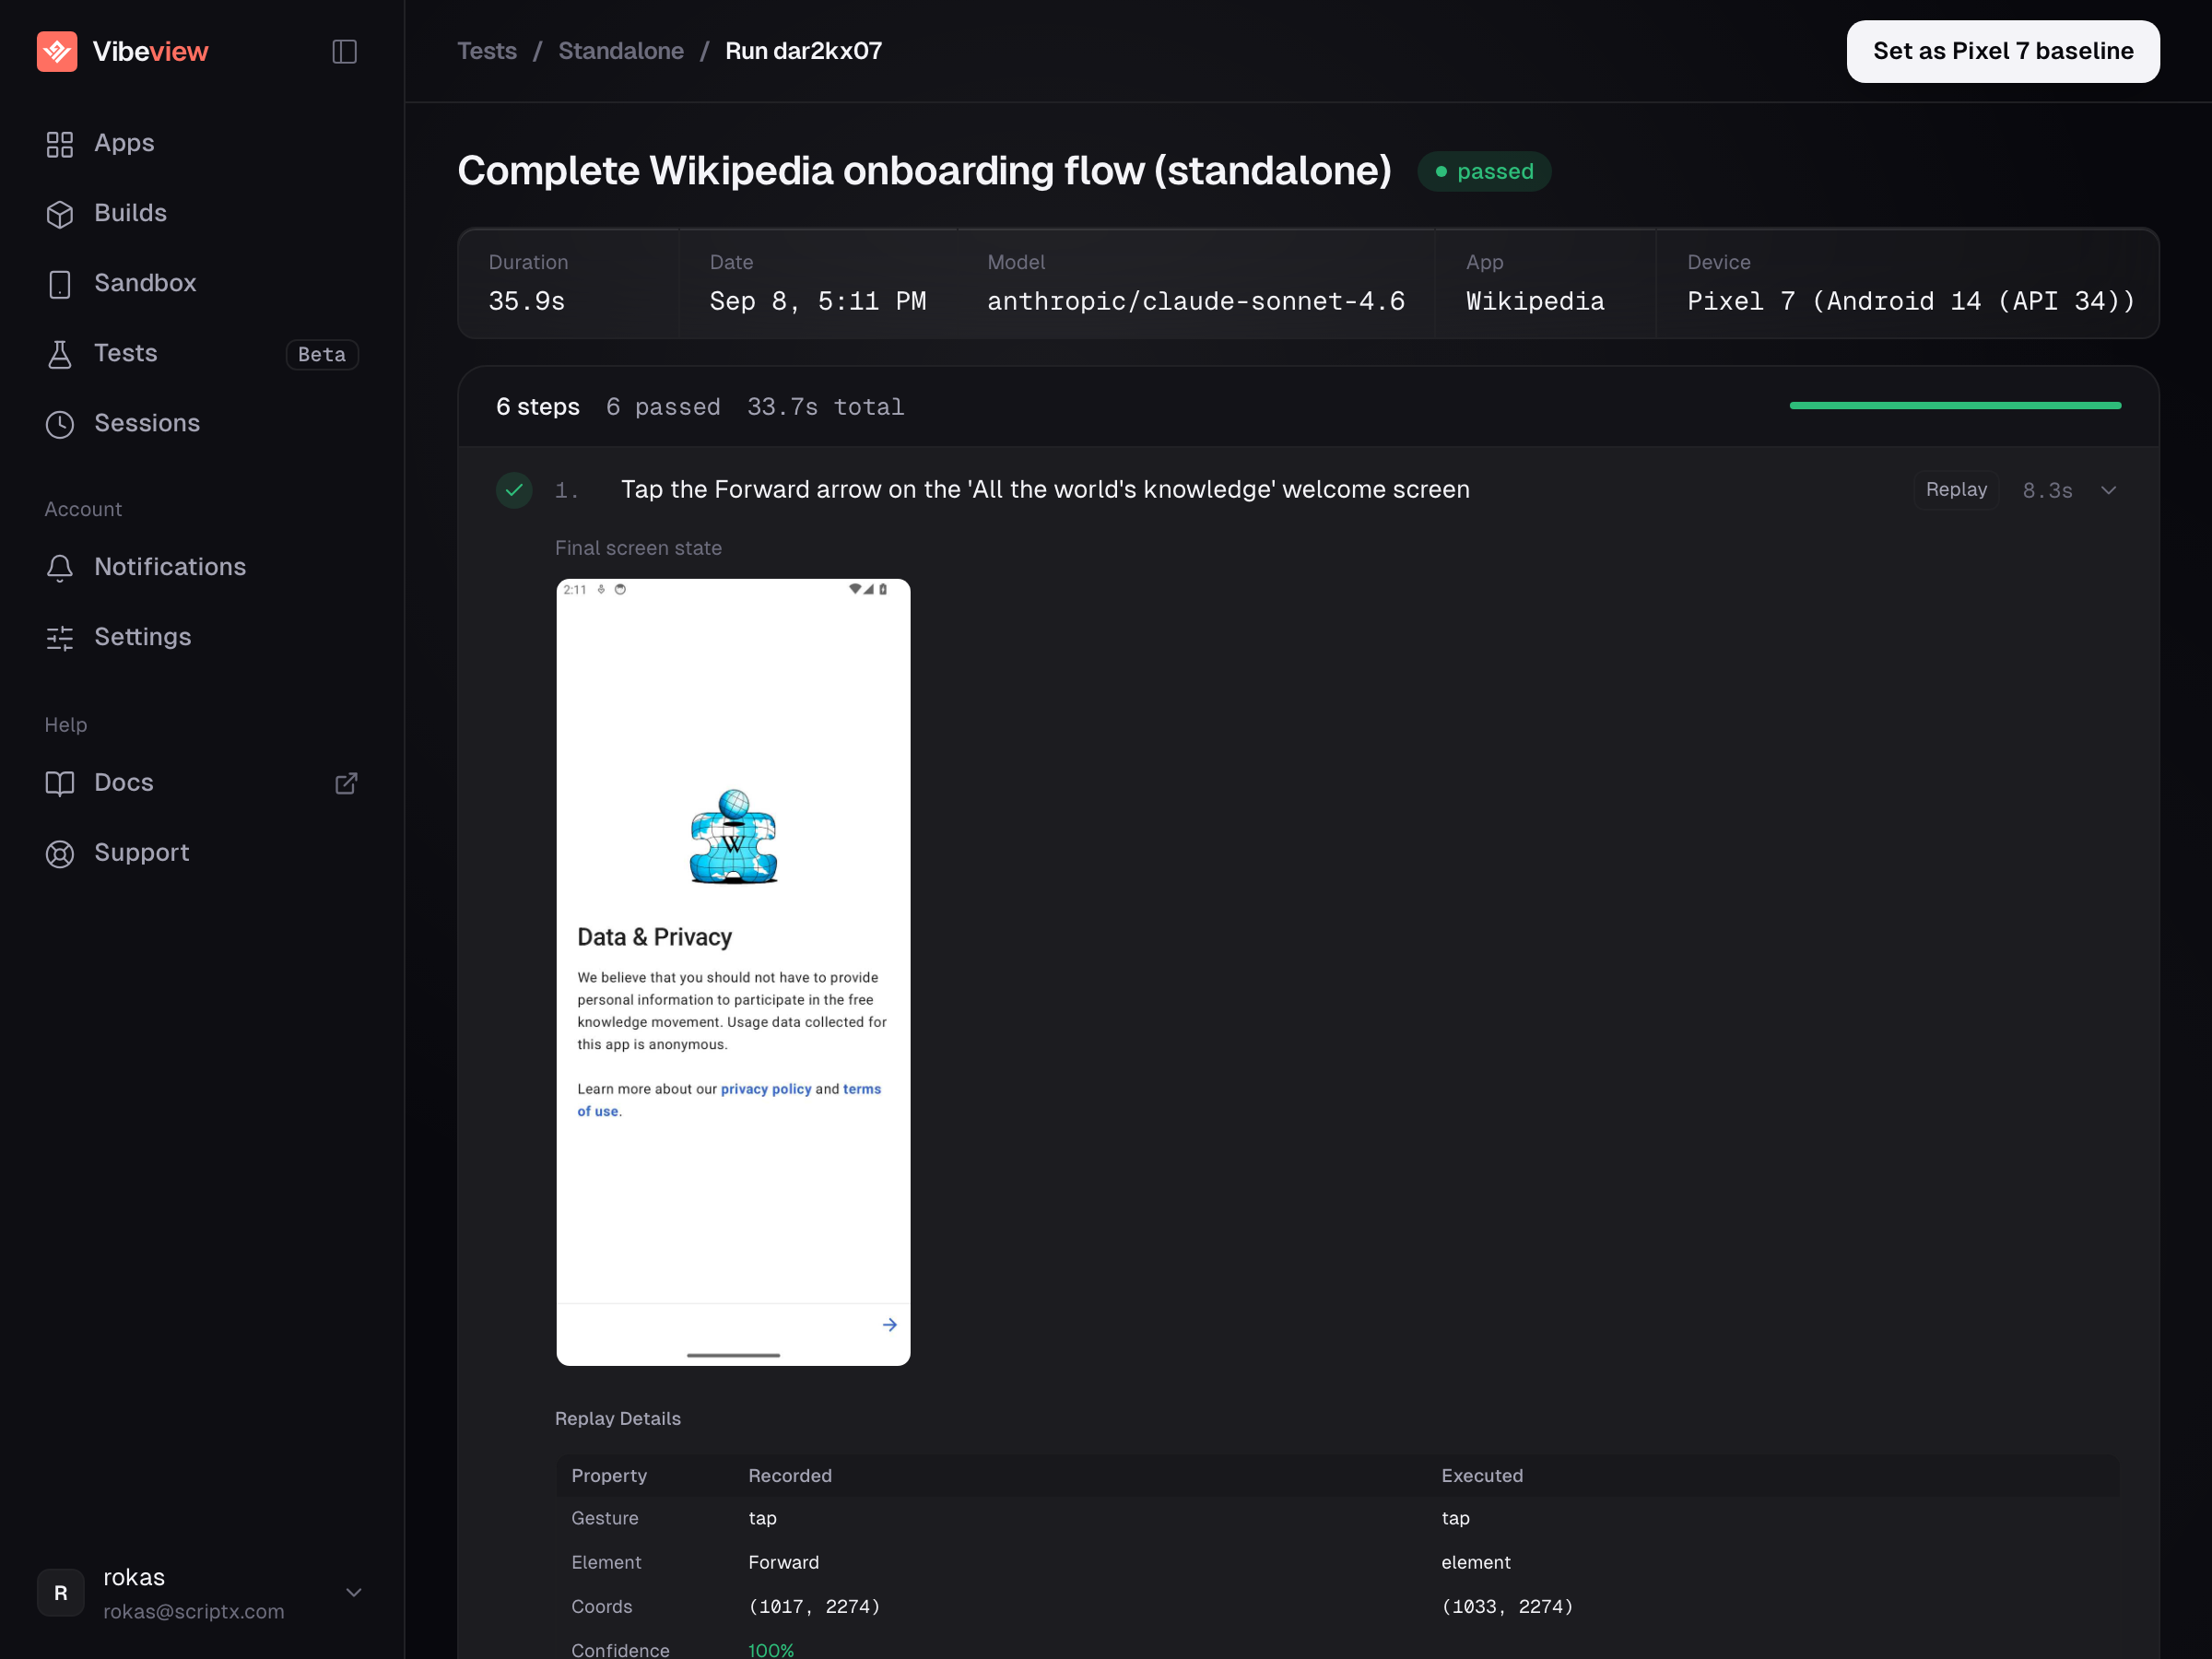The height and width of the screenshot is (1659, 2212).
Task: Click the Standalone breadcrumb link
Action: tap(621, 51)
